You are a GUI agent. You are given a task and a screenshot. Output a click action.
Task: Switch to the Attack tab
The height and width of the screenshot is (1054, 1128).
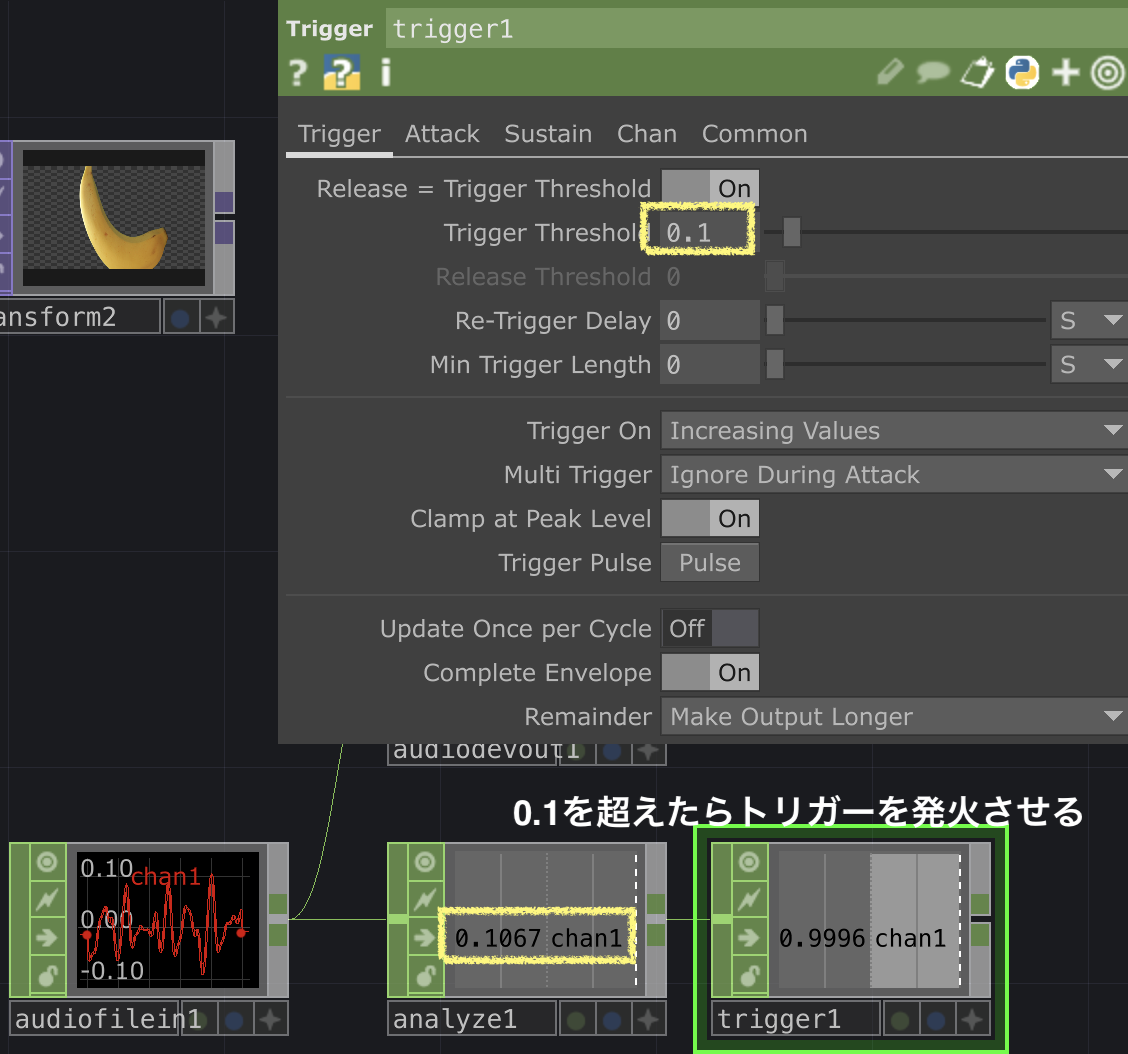(442, 133)
